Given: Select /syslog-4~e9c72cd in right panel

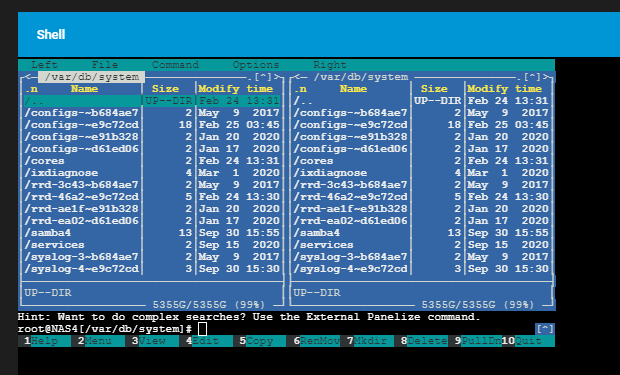Looking at the screenshot, I should point(421,269).
